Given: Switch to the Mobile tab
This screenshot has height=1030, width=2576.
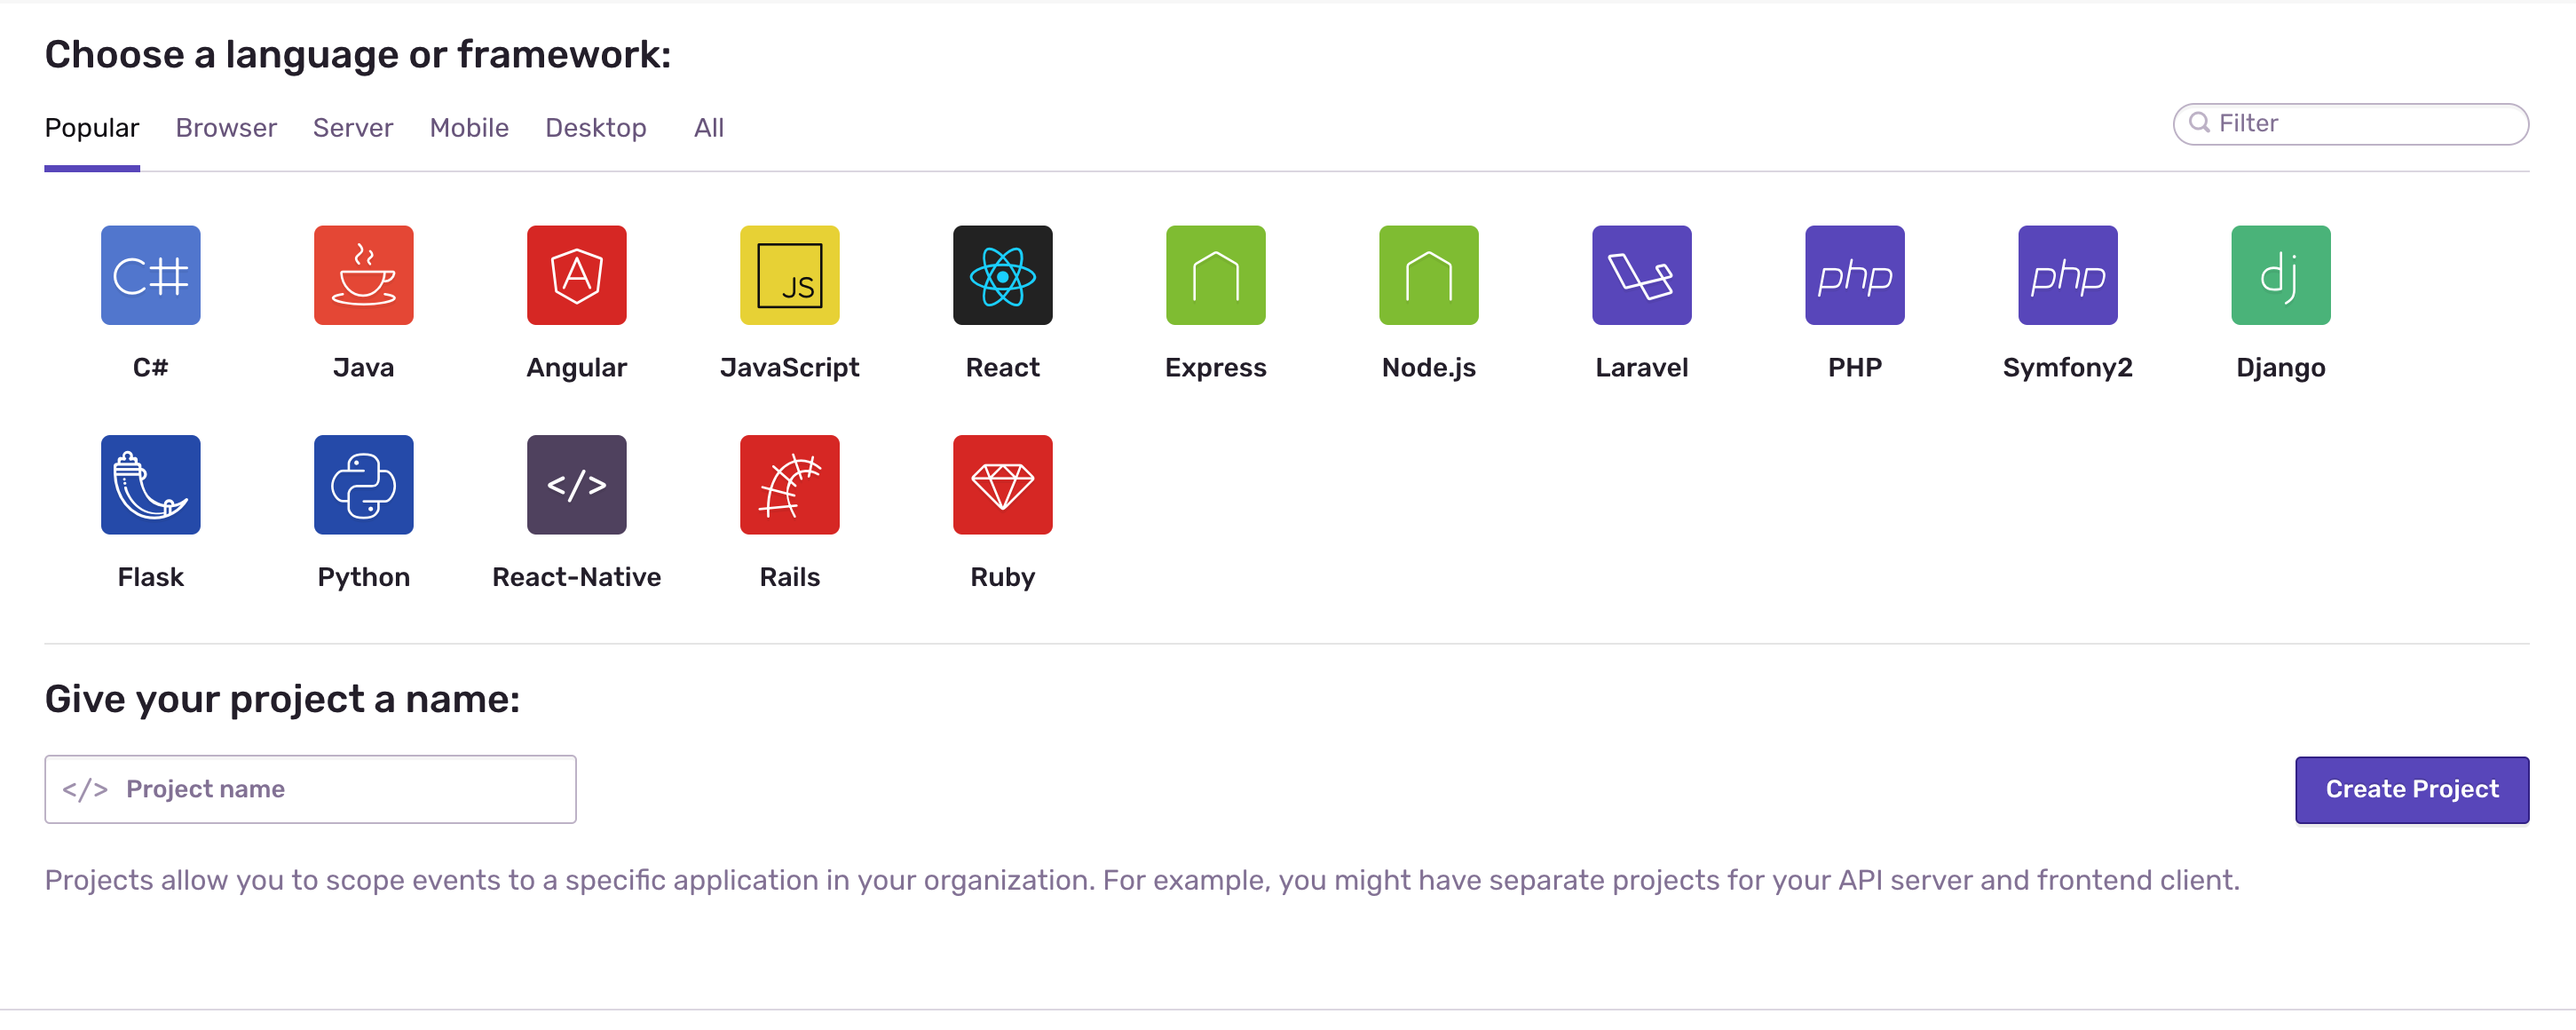Looking at the screenshot, I should tap(468, 126).
